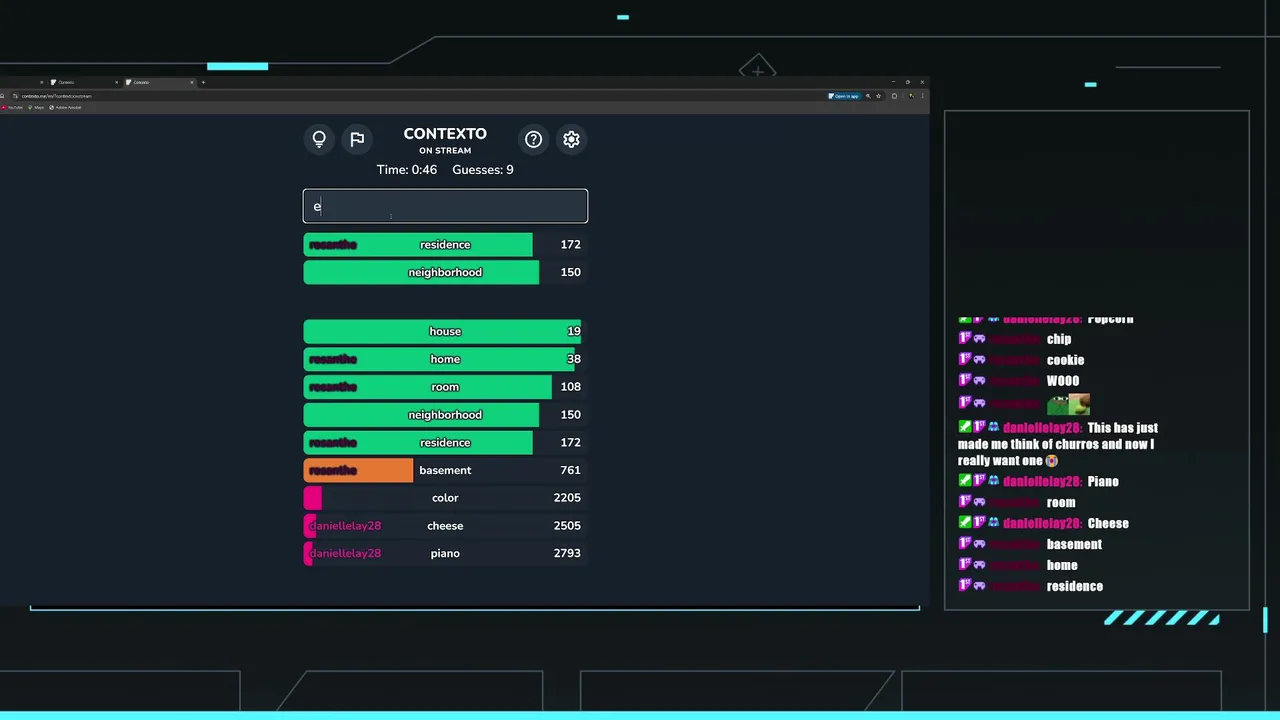Open the question mark help icon
Image resolution: width=1280 pixels, height=720 pixels.
pyautogui.click(x=533, y=139)
